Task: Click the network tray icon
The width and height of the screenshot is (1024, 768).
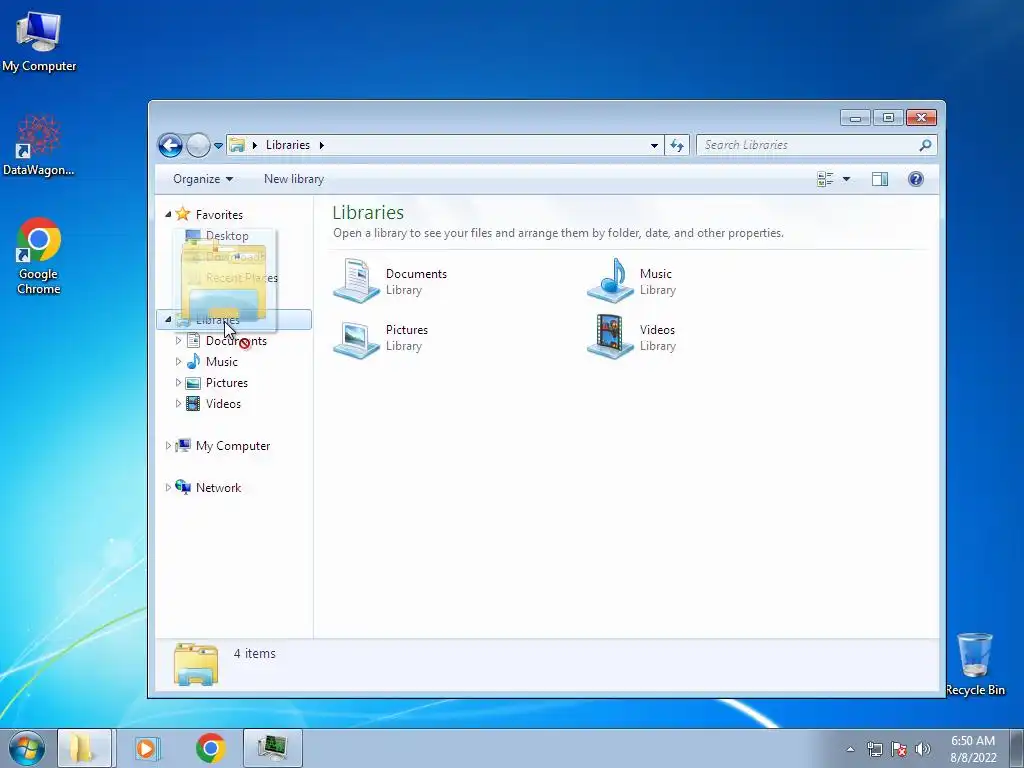Action: pyautogui.click(x=874, y=749)
